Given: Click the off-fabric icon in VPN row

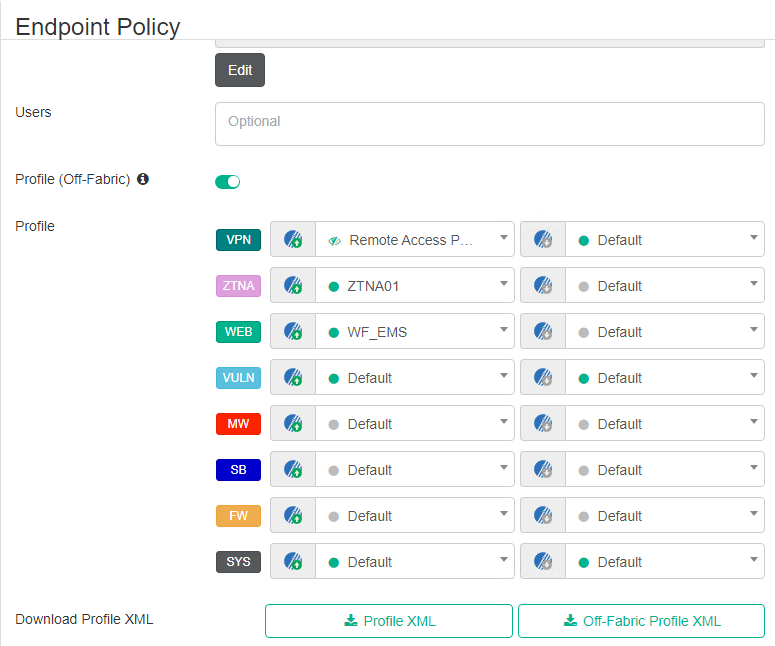Looking at the screenshot, I should [x=543, y=239].
